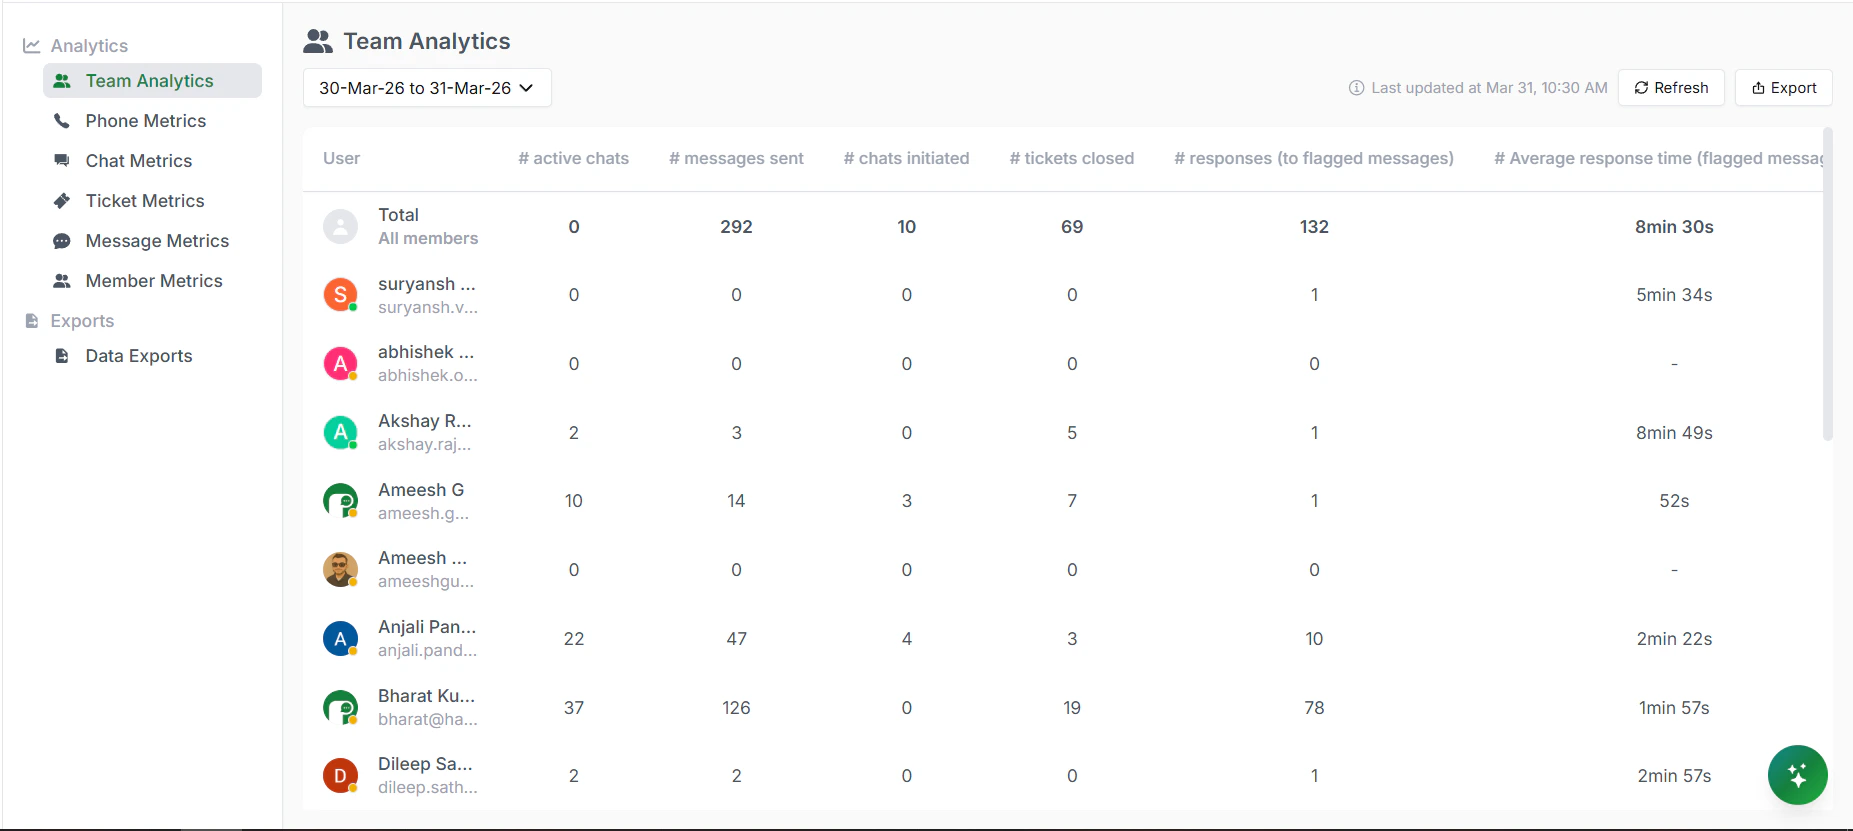Click the Refresh button
The height and width of the screenshot is (831, 1853).
click(x=1671, y=88)
